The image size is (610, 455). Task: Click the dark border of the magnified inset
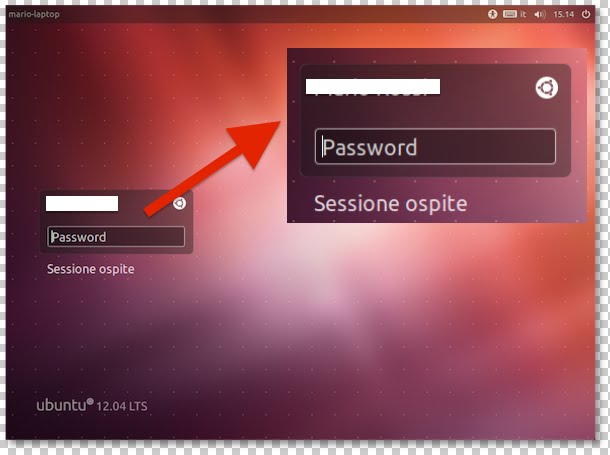click(x=293, y=136)
